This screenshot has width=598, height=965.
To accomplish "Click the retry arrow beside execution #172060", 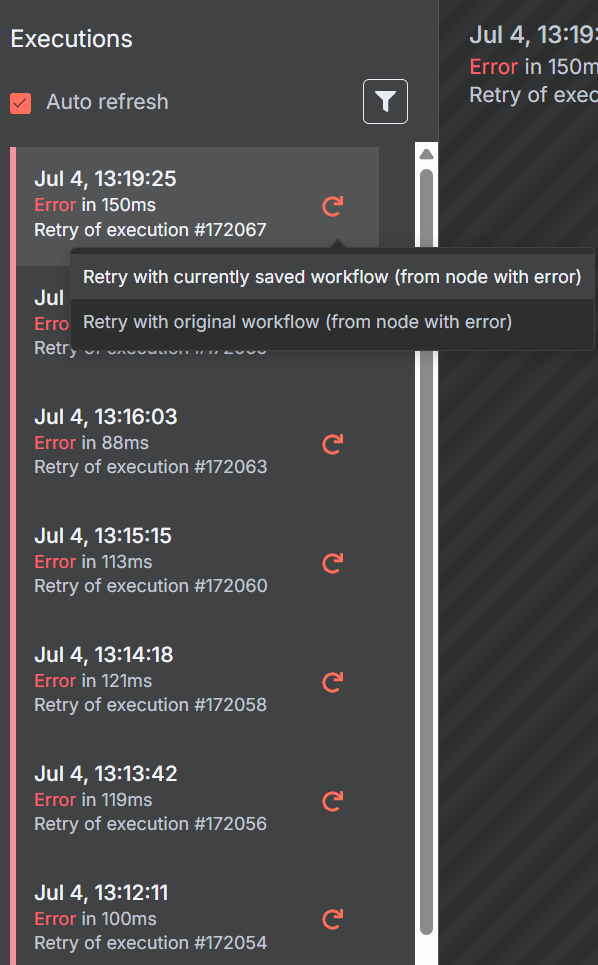I will 331,563.
